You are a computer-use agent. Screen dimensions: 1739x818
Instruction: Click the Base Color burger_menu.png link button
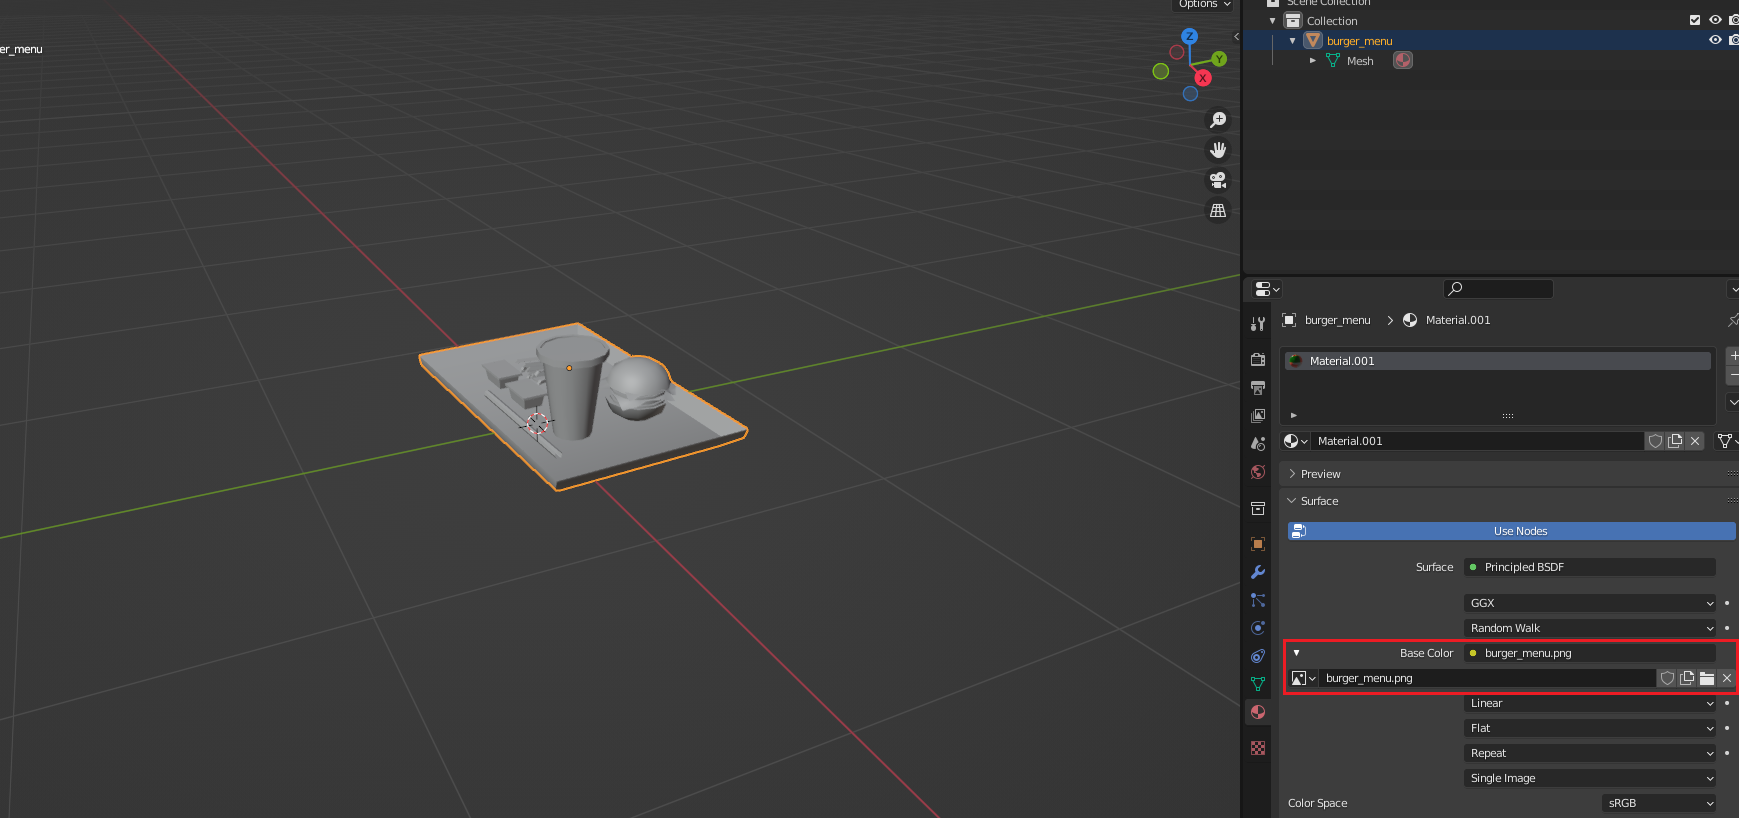tap(1590, 653)
